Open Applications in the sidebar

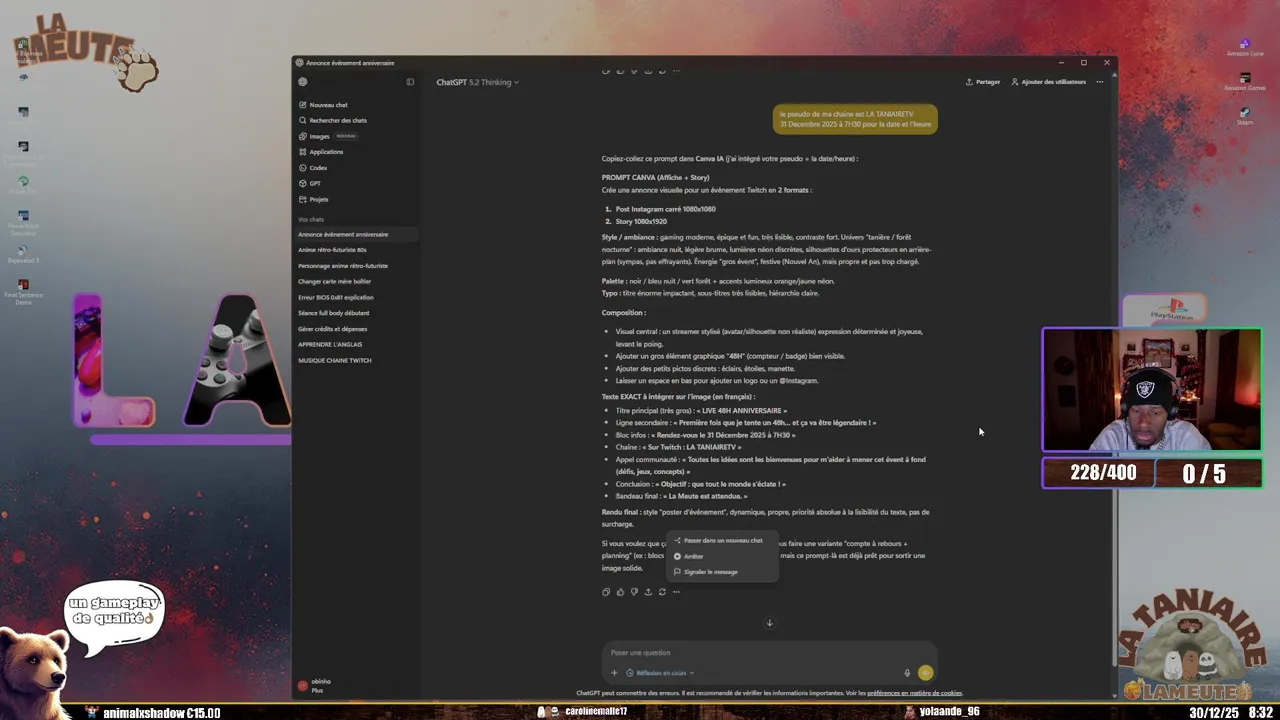point(320,152)
